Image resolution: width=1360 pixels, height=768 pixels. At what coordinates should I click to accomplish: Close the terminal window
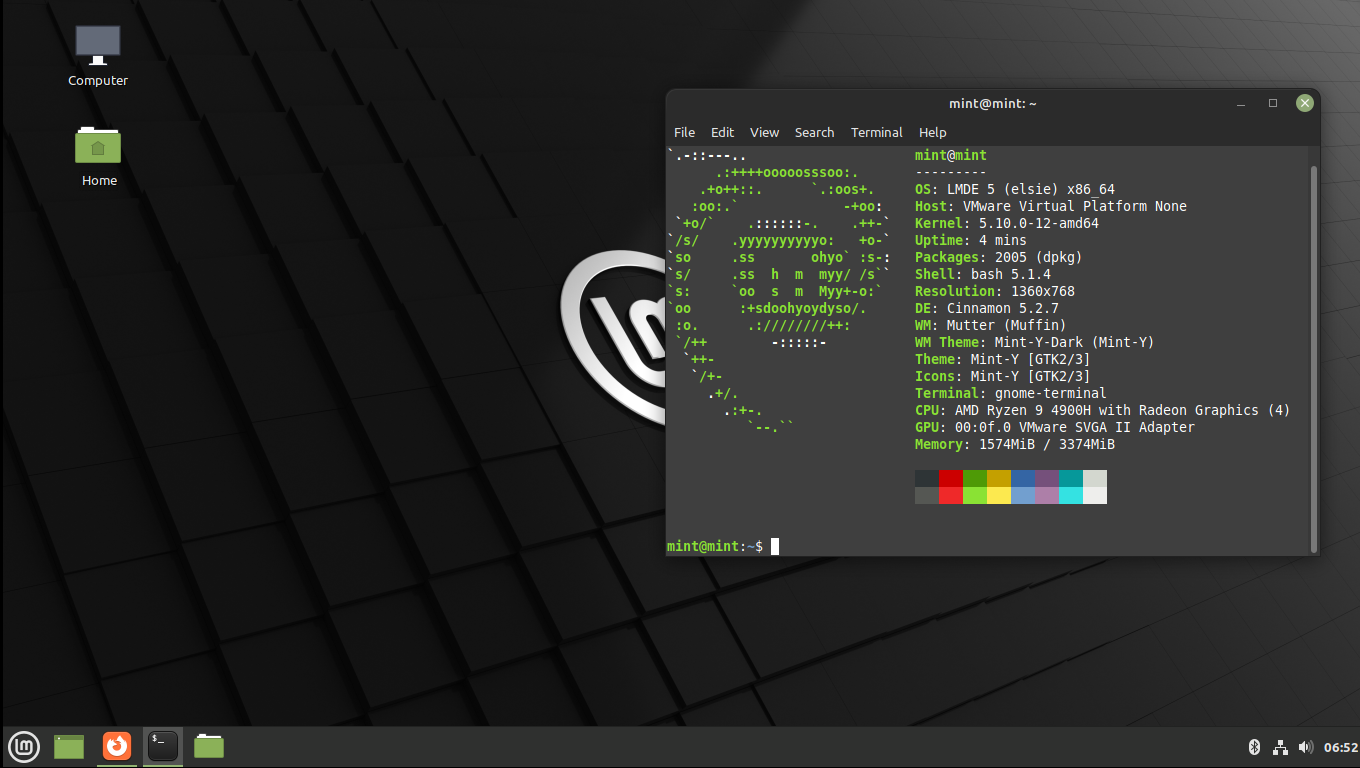point(1305,103)
